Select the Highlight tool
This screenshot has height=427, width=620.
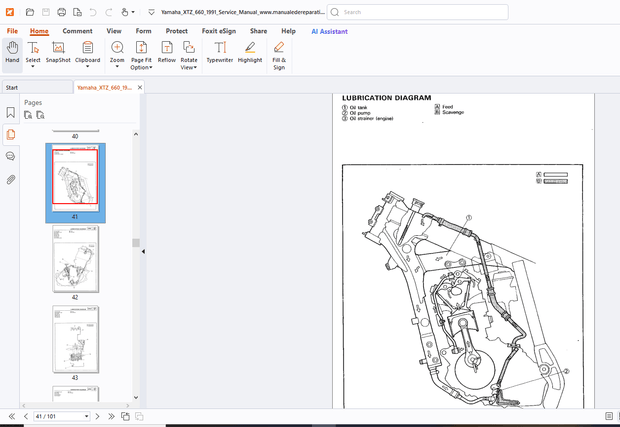pos(250,52)
